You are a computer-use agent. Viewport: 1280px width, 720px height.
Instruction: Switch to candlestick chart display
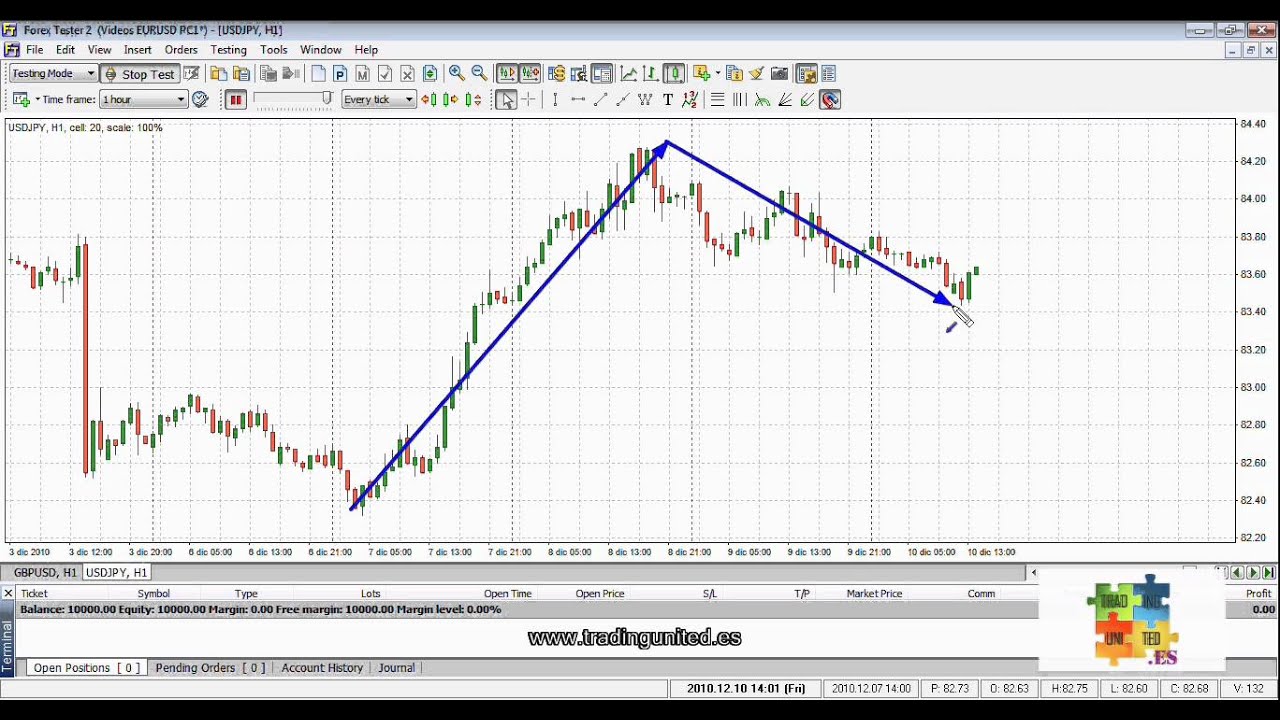[x=674, y=73]
